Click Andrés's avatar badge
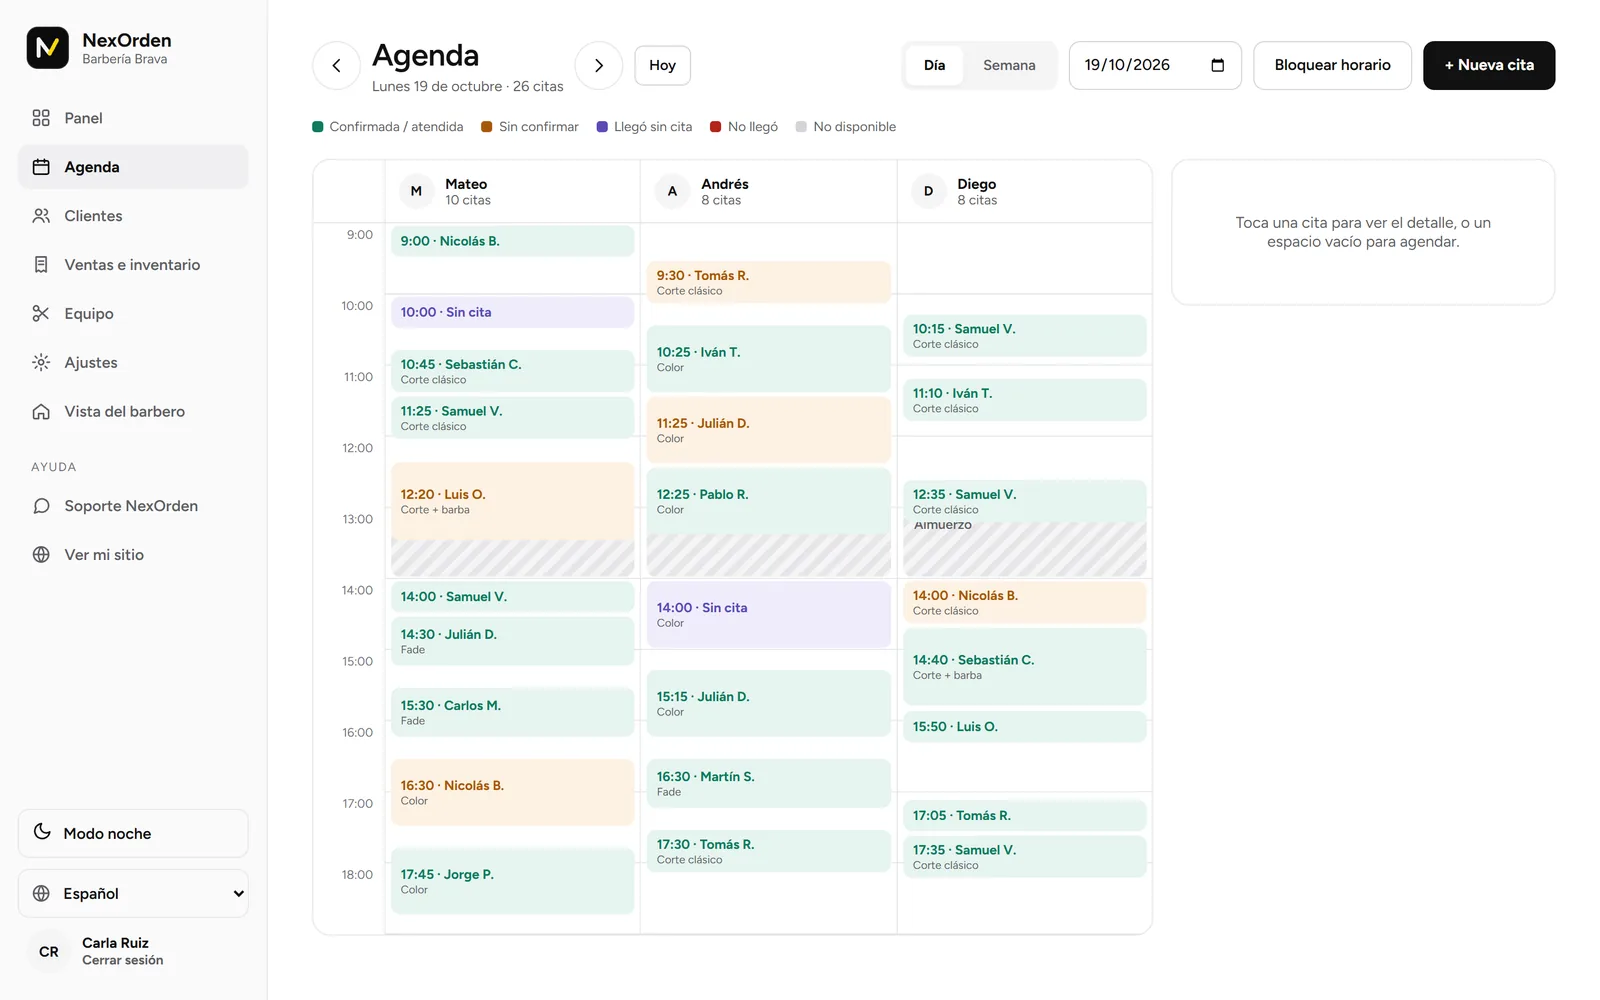1600x1000 pixels. tap(672, 191)
